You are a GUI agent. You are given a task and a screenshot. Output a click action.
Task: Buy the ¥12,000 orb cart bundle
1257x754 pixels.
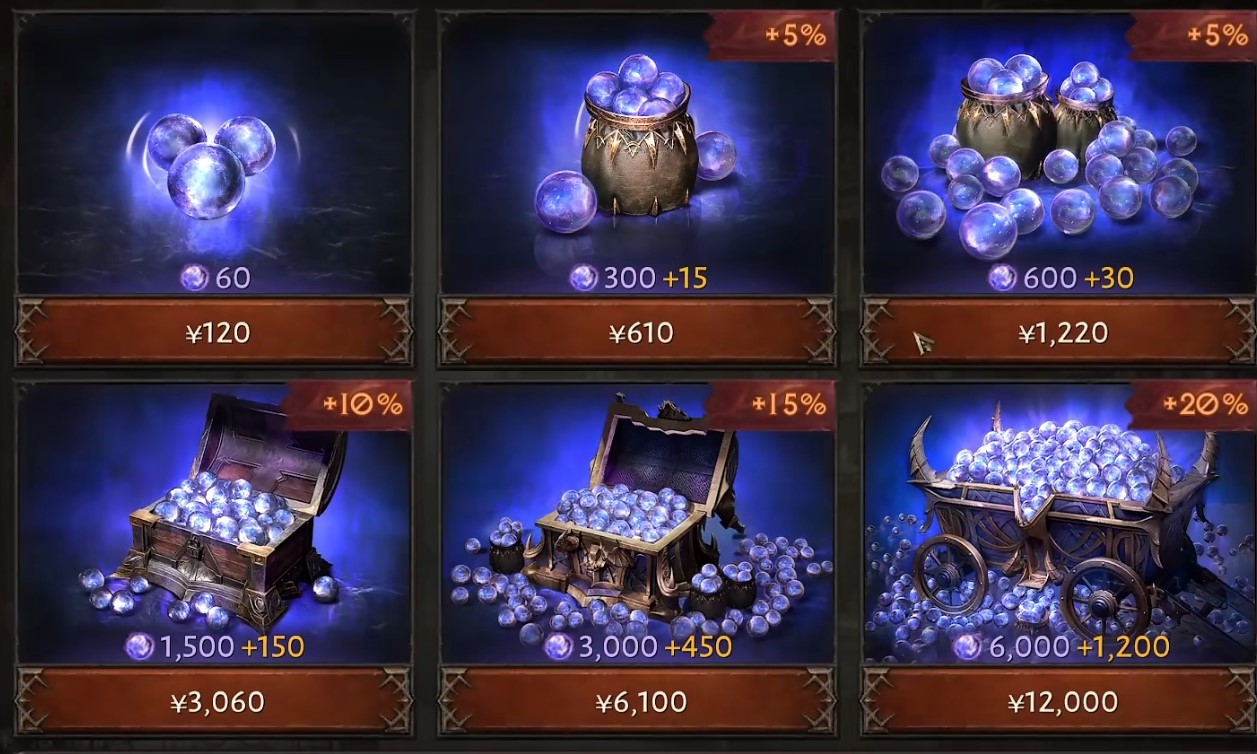1058,701
